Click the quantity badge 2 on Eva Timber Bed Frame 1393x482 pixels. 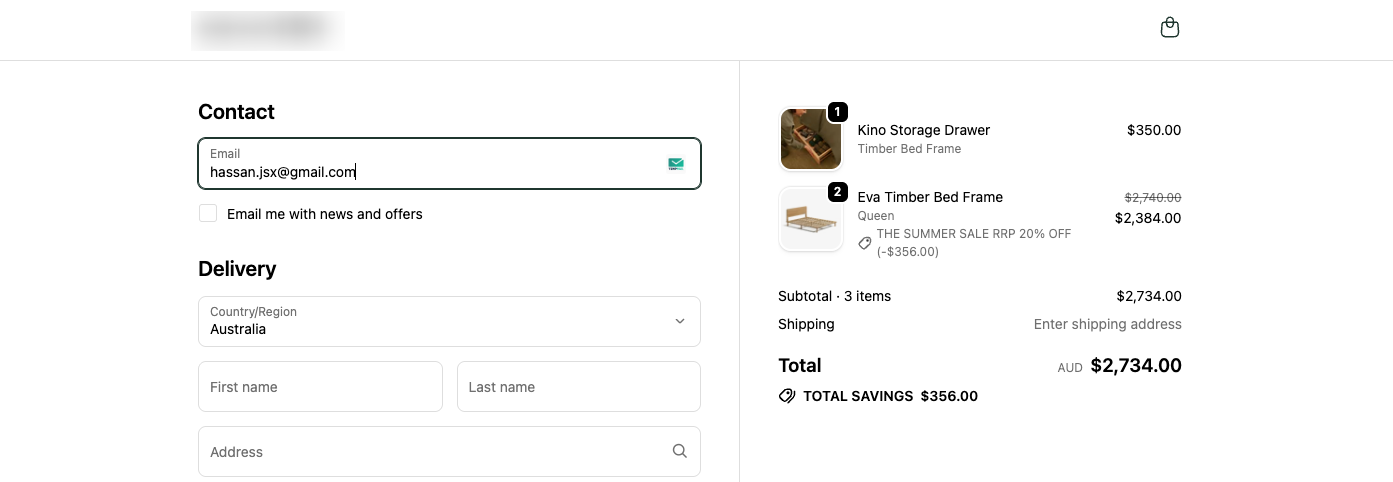click(x=838, y=192)
